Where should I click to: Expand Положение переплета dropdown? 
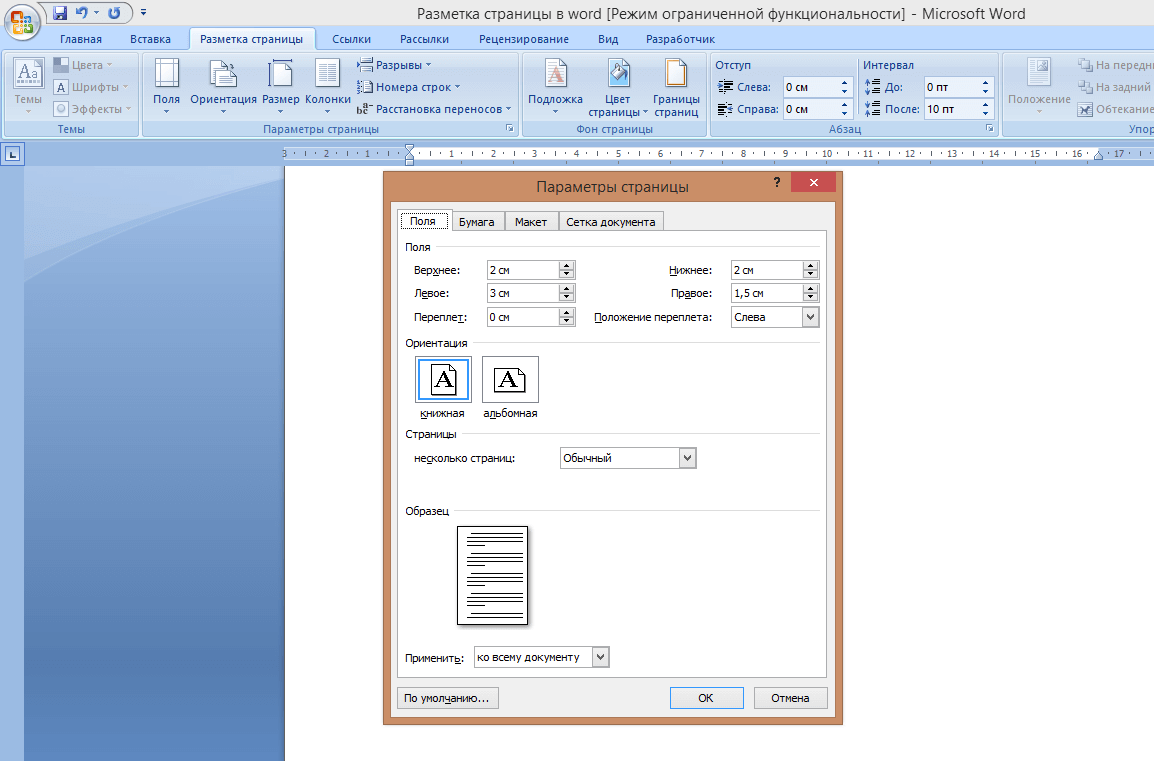coord(810,317)
